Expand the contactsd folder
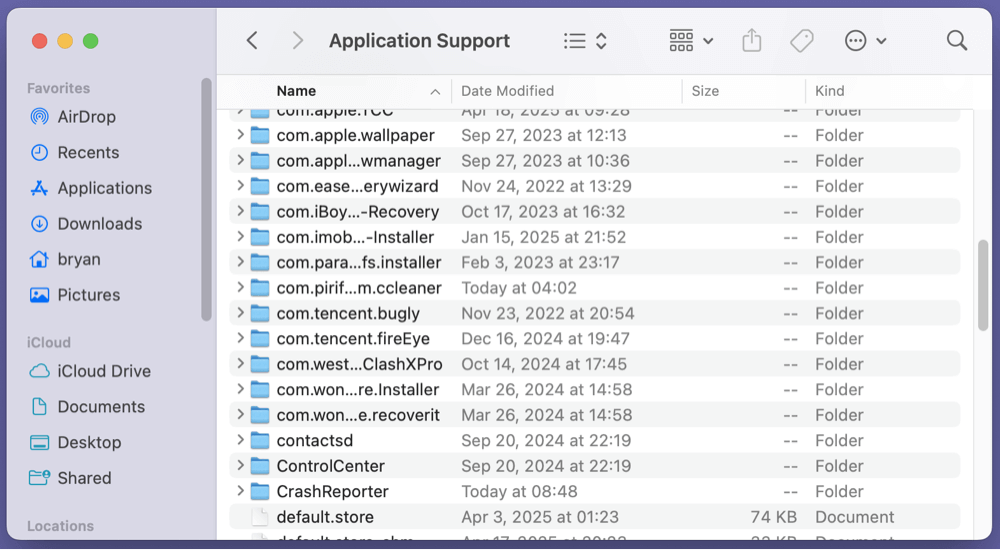1000x550 pixels. [240, 440]
